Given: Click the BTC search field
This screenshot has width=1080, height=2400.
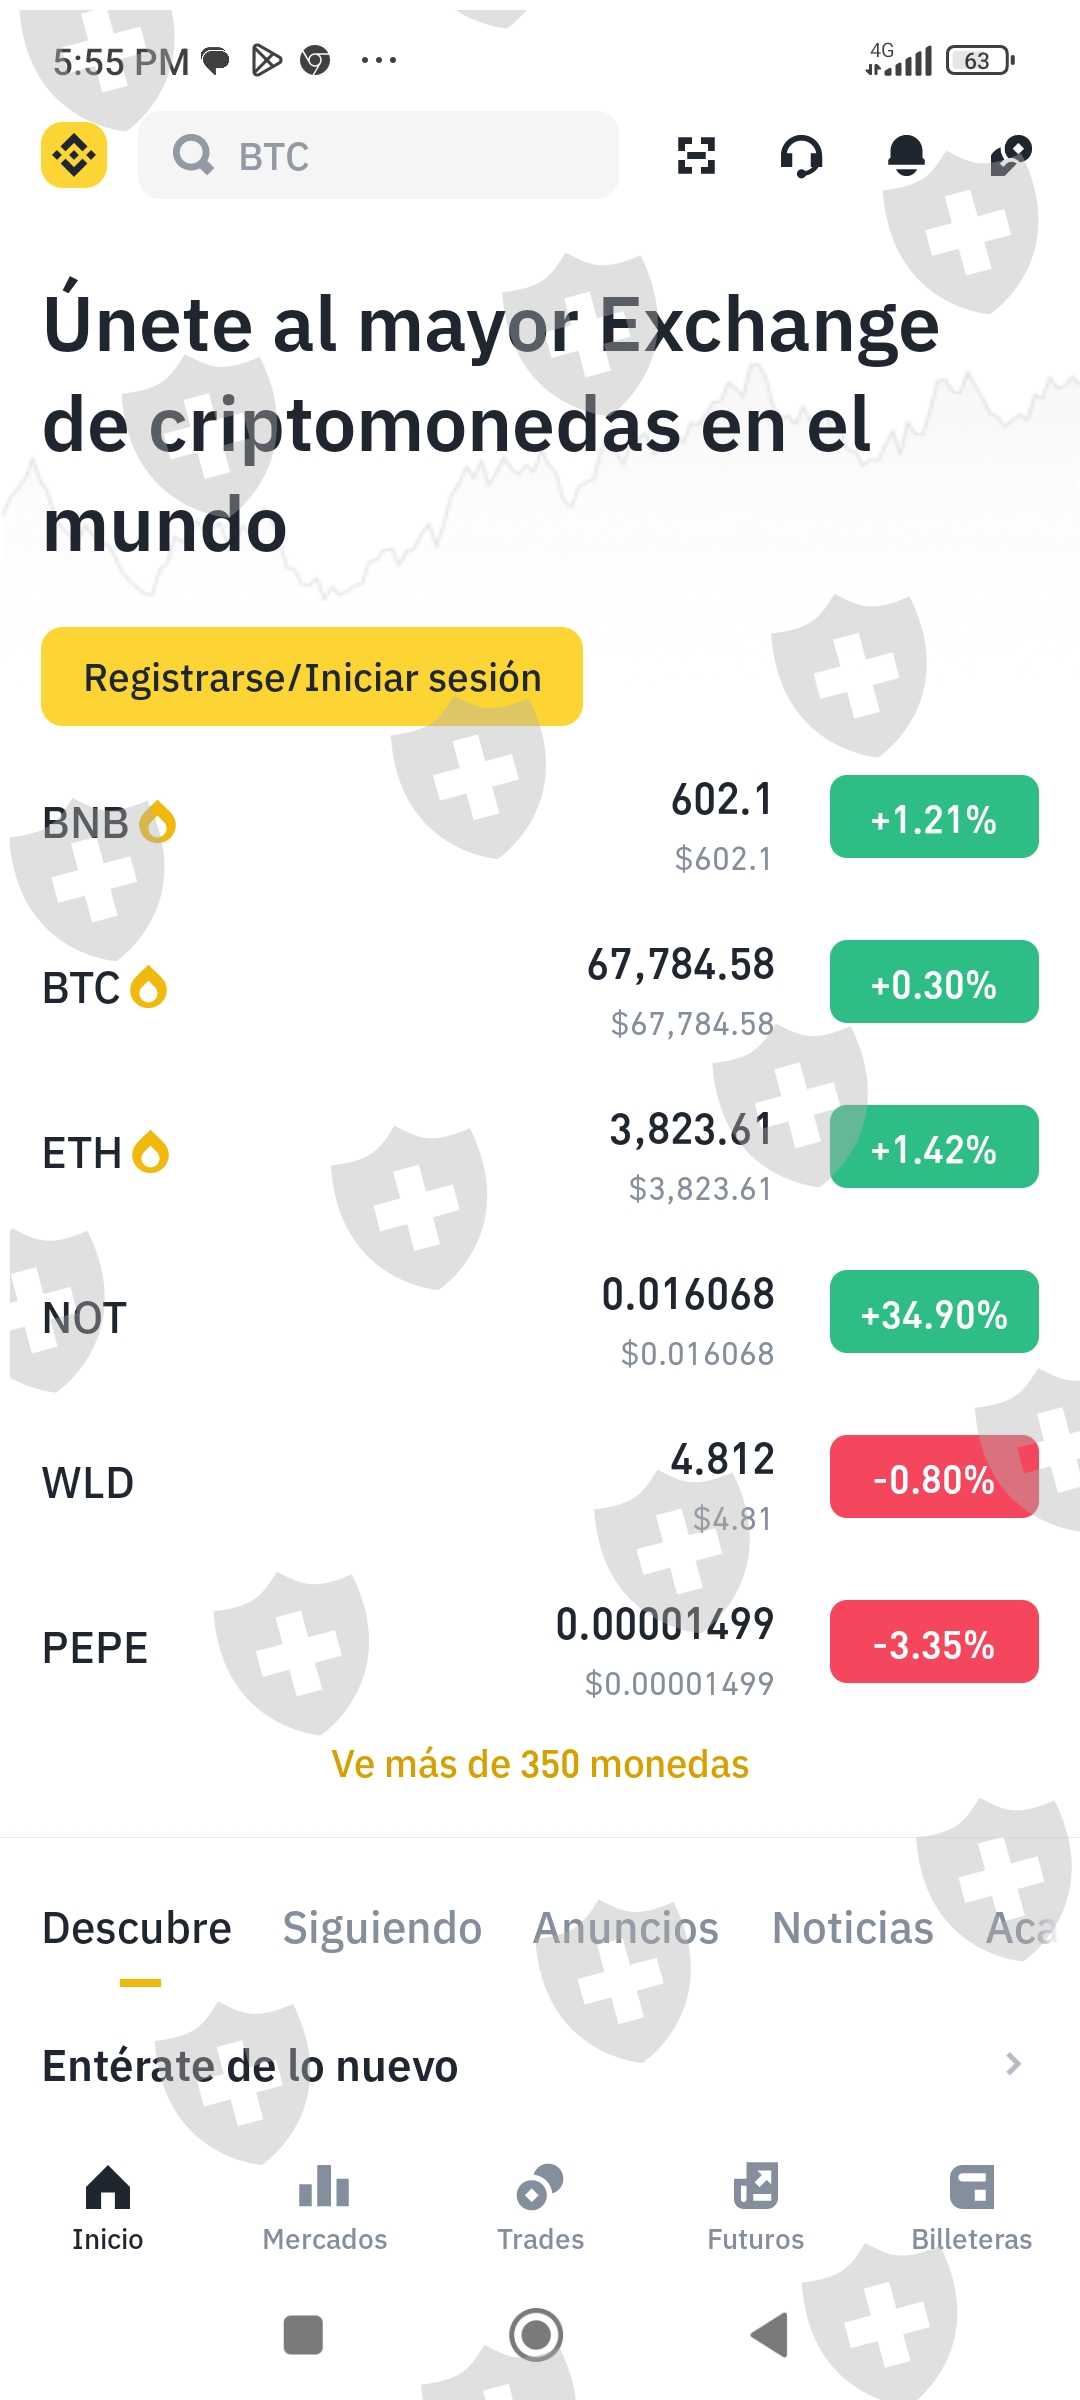Looking at the screenshot, I should [378, 156].
